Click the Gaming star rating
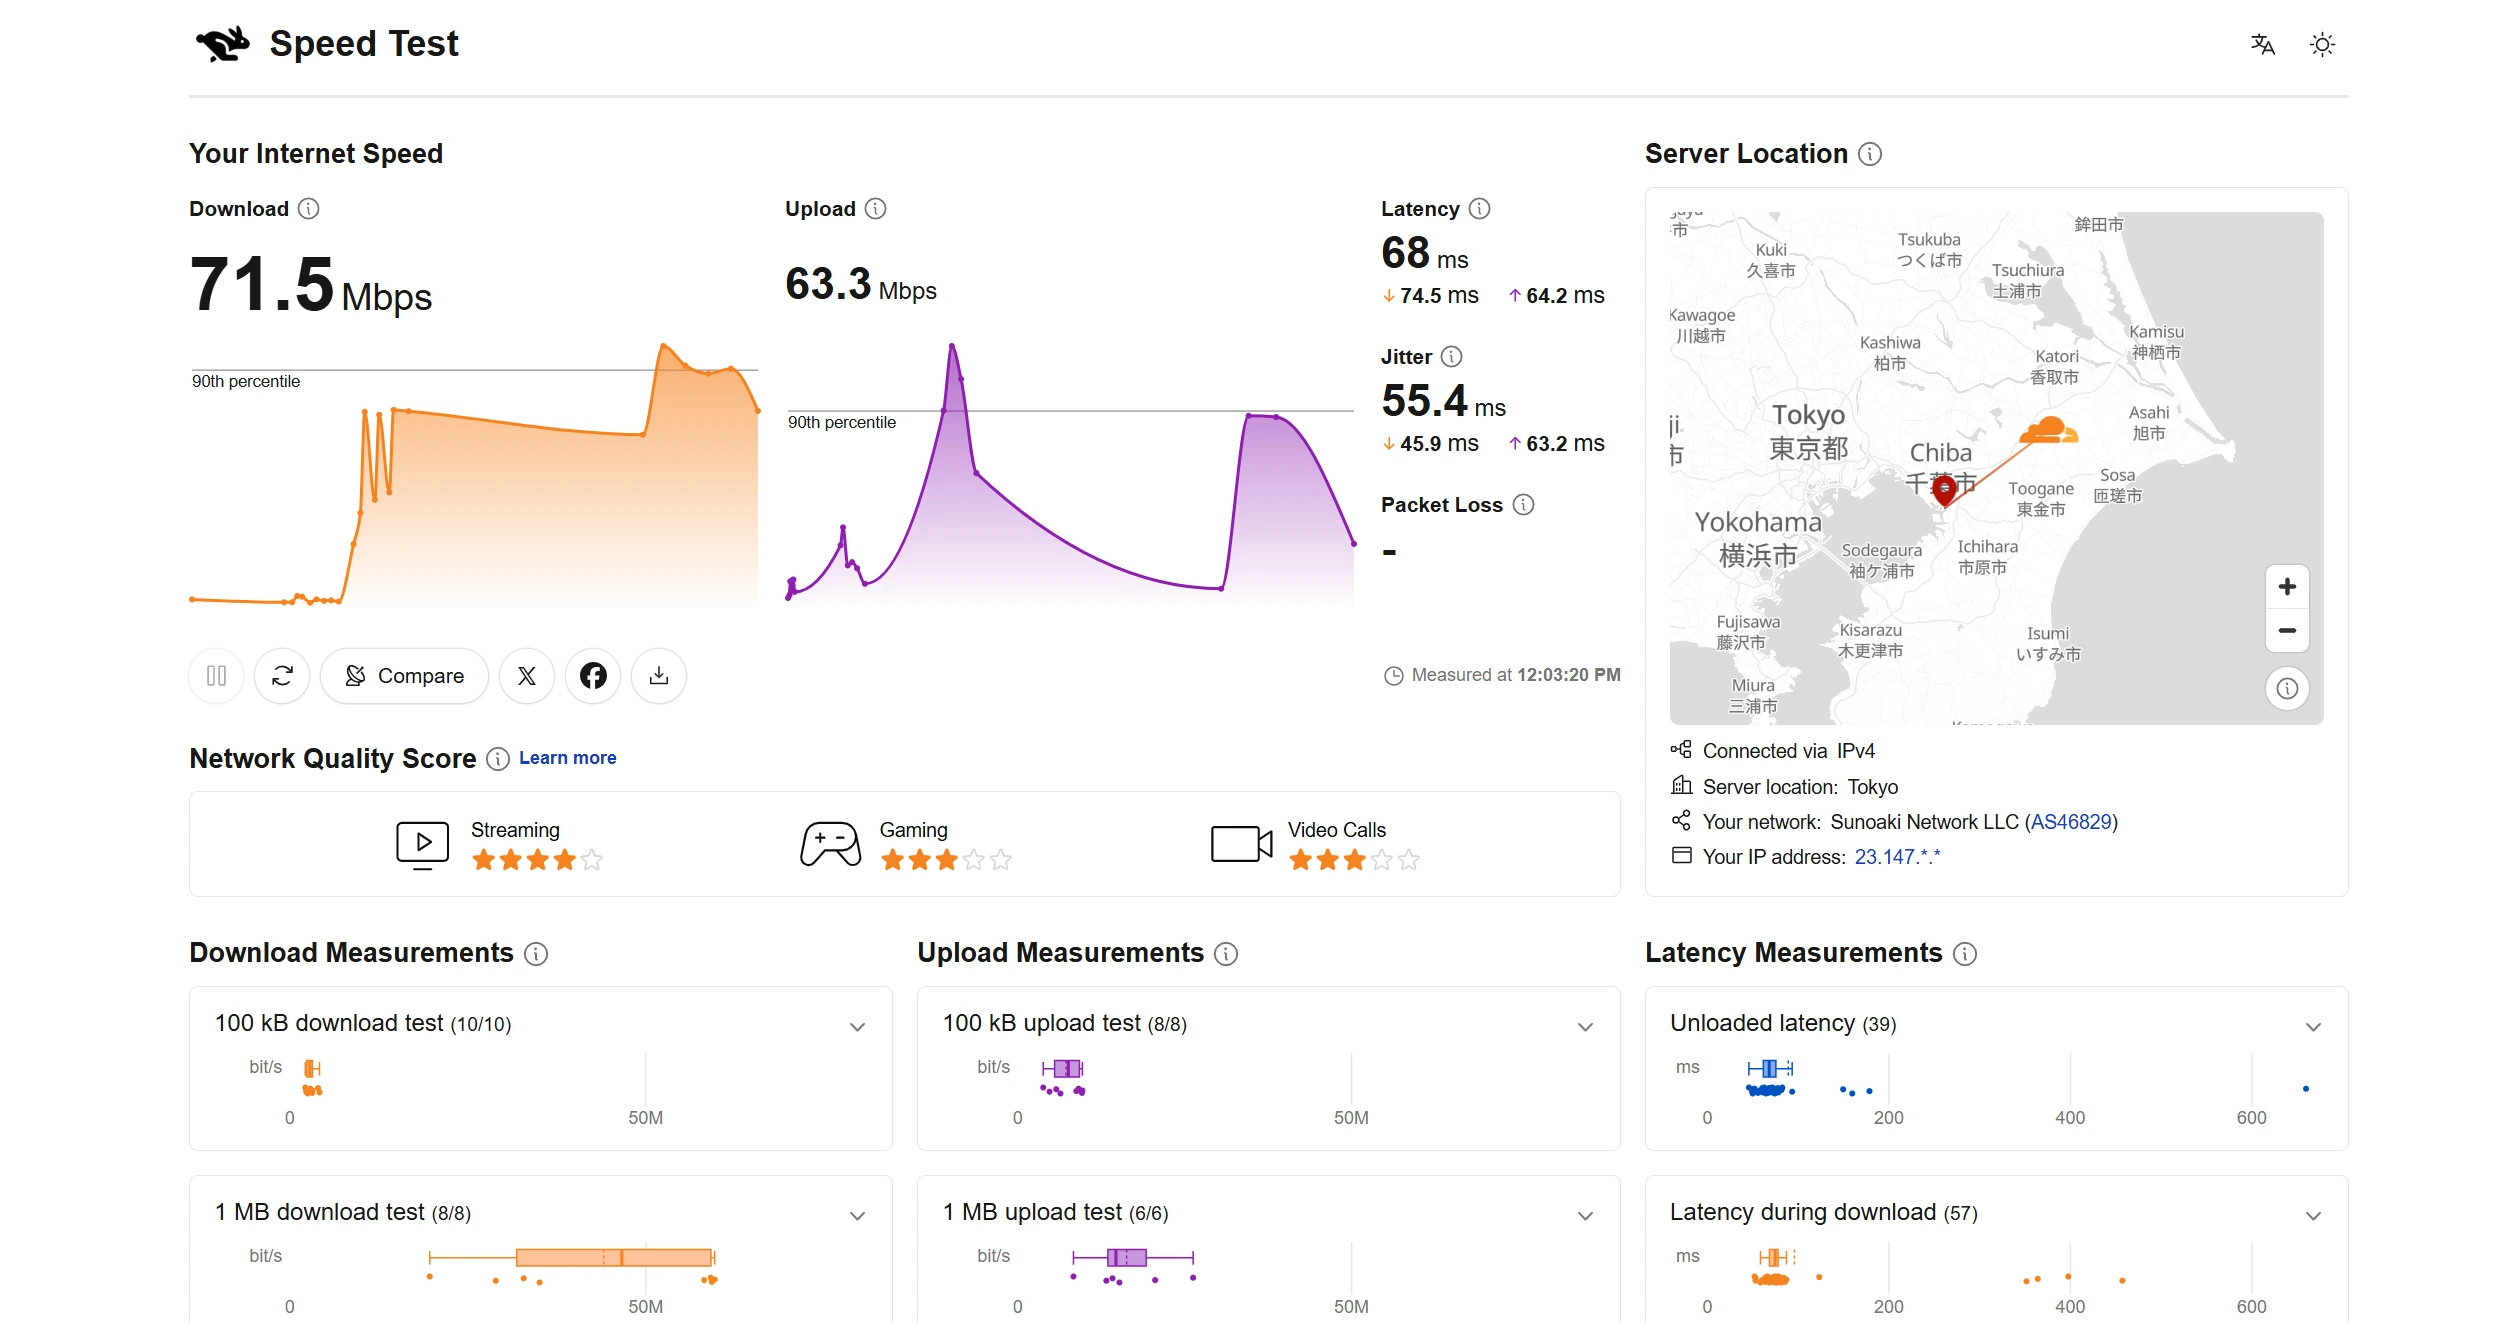 (946, 860)
